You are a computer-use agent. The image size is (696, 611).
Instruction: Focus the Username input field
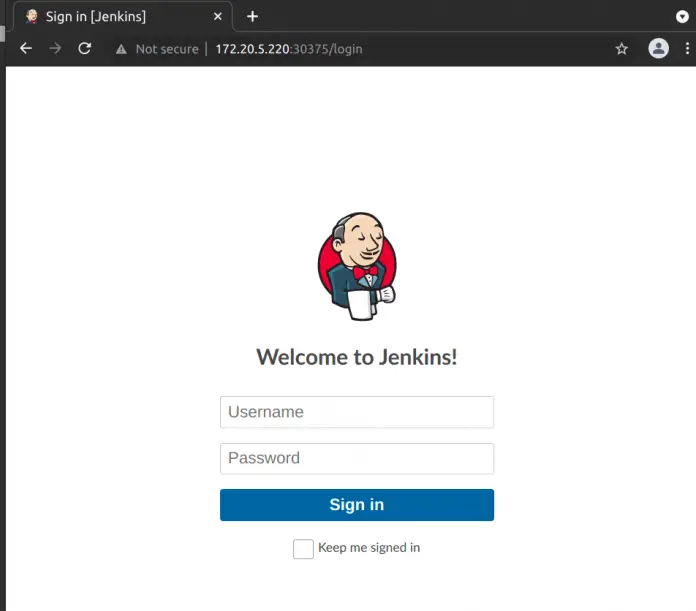357,412
